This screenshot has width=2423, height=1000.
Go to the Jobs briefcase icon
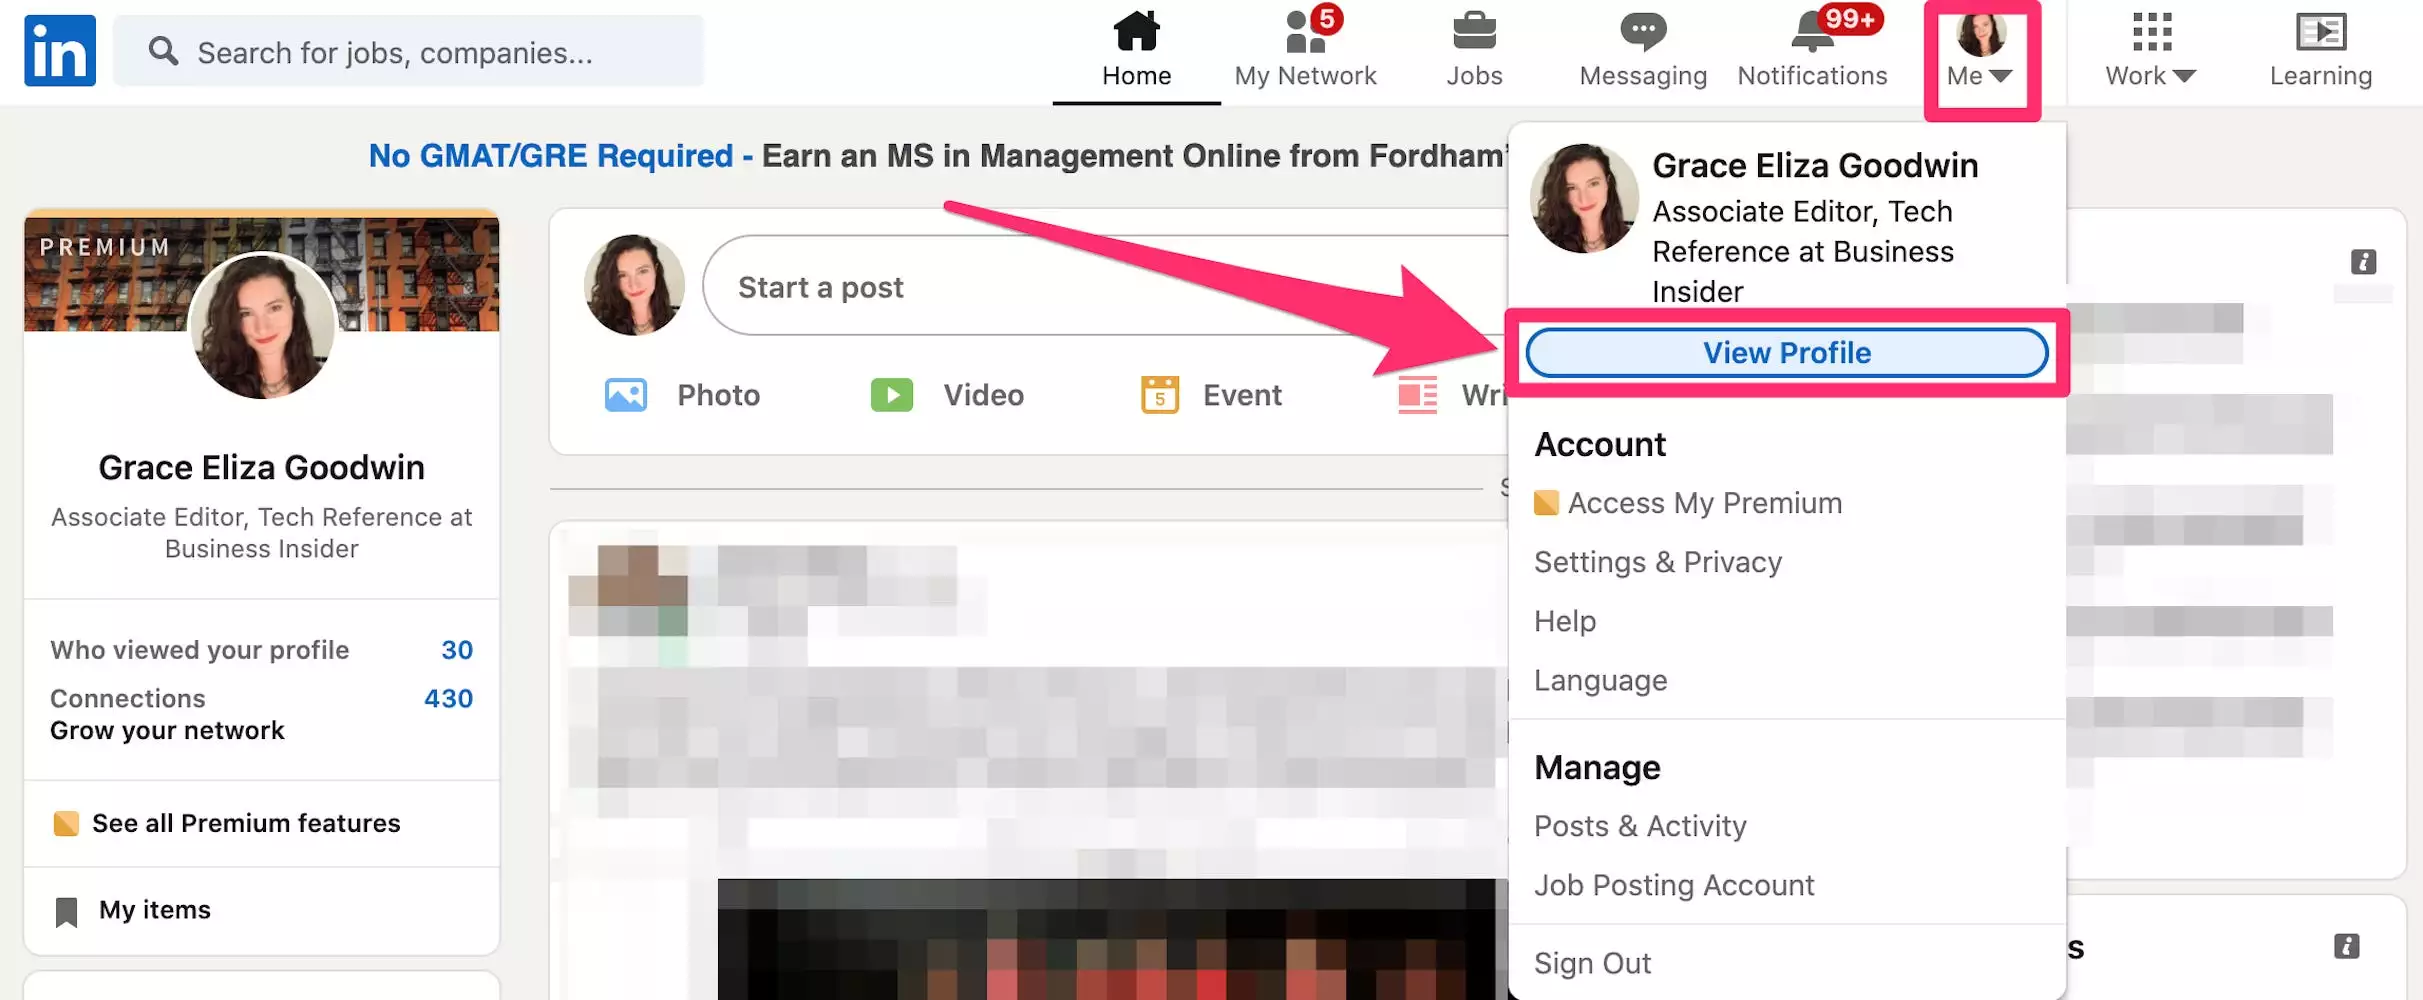tap(1474, 33)
